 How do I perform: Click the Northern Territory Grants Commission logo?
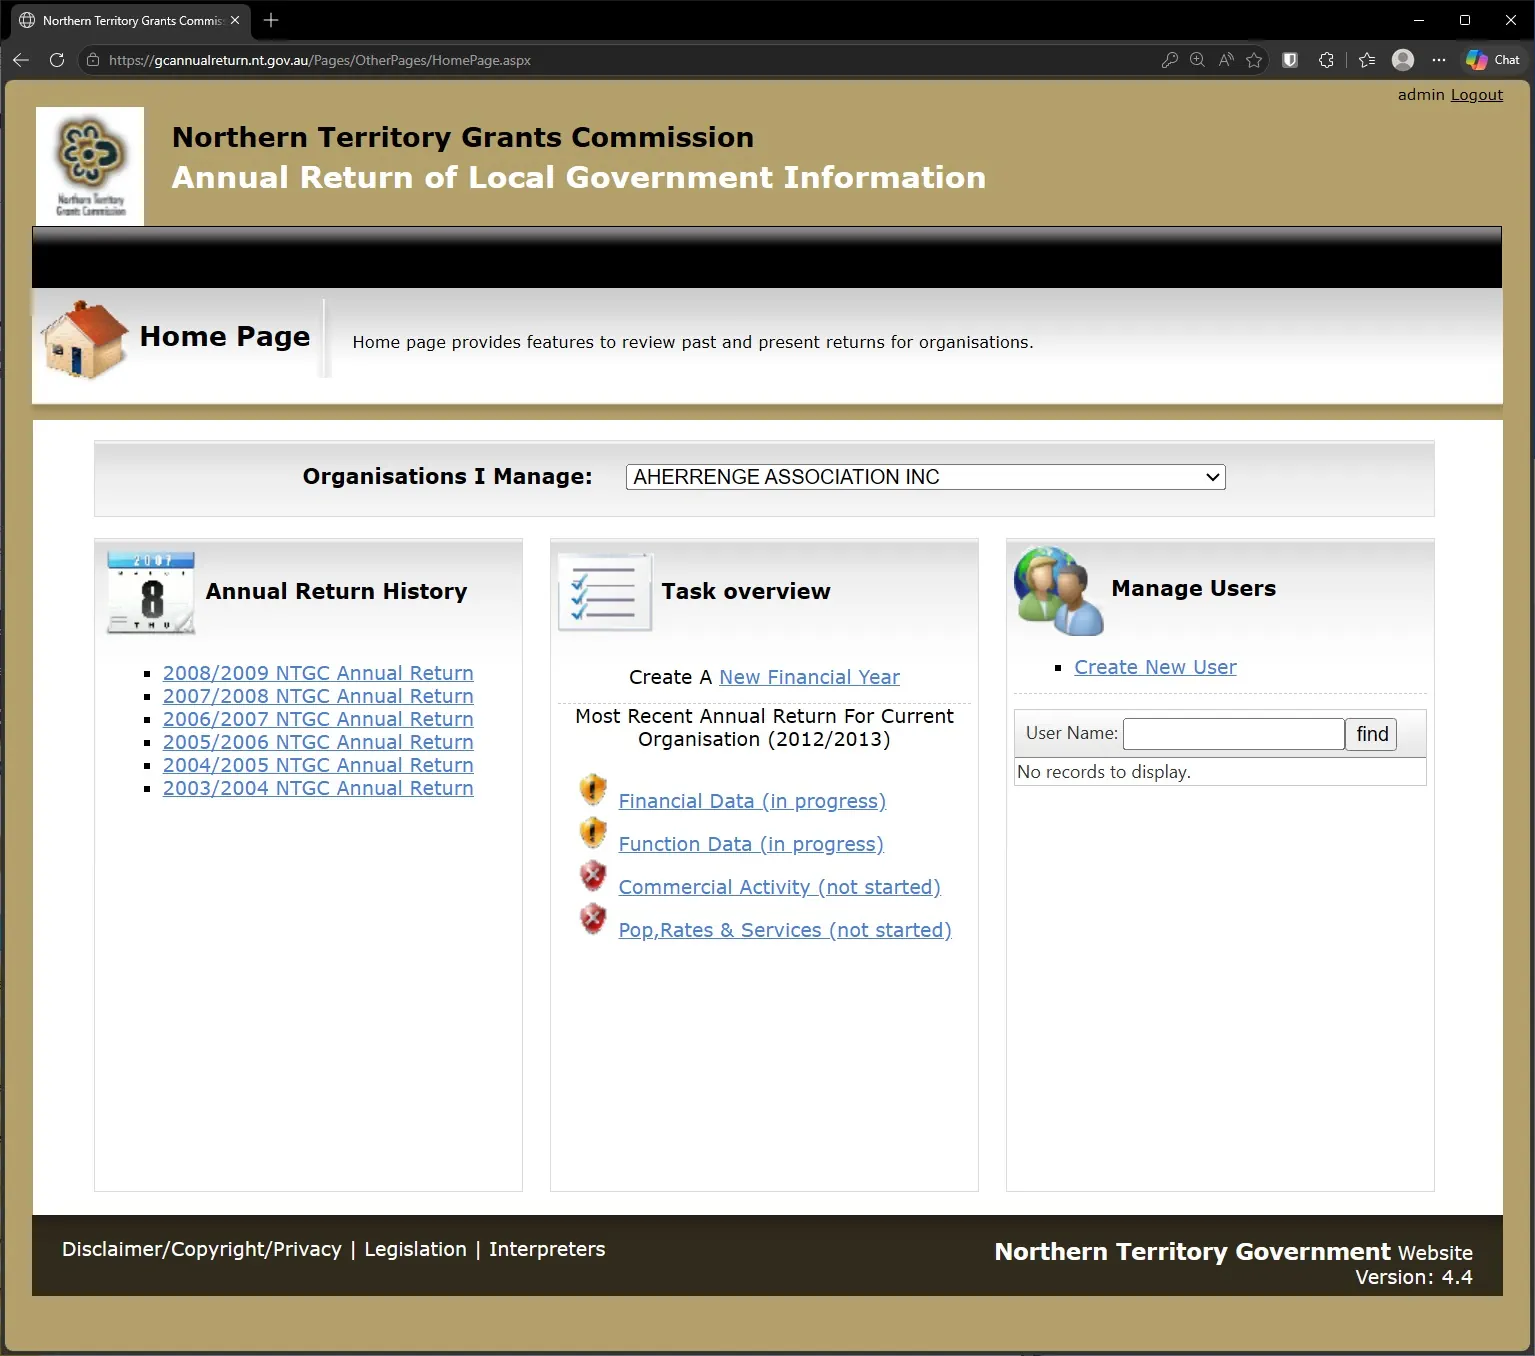90,166
